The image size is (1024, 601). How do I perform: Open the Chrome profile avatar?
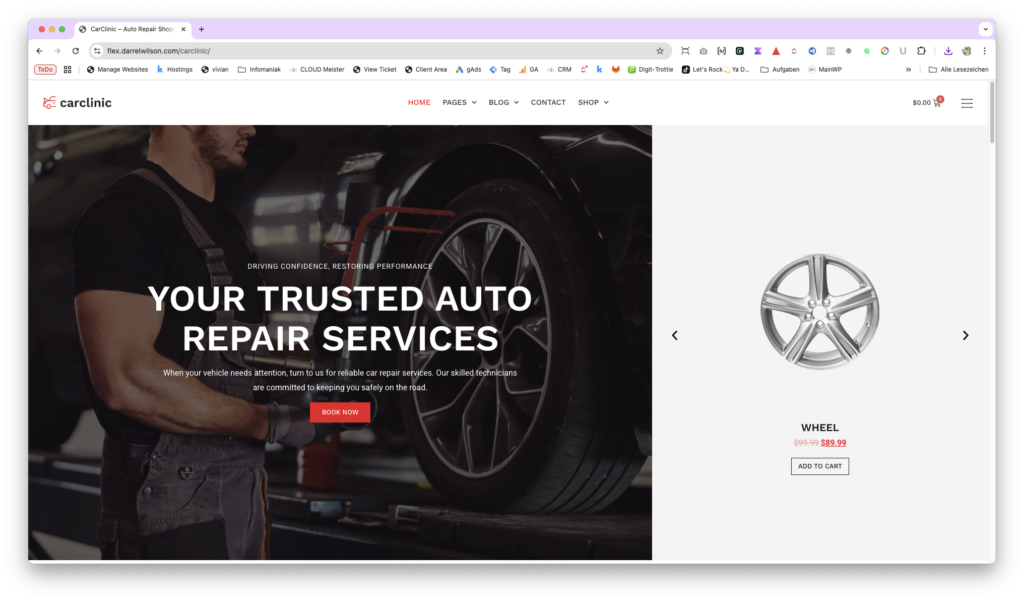pyautogui.click(x=967, y=51)
